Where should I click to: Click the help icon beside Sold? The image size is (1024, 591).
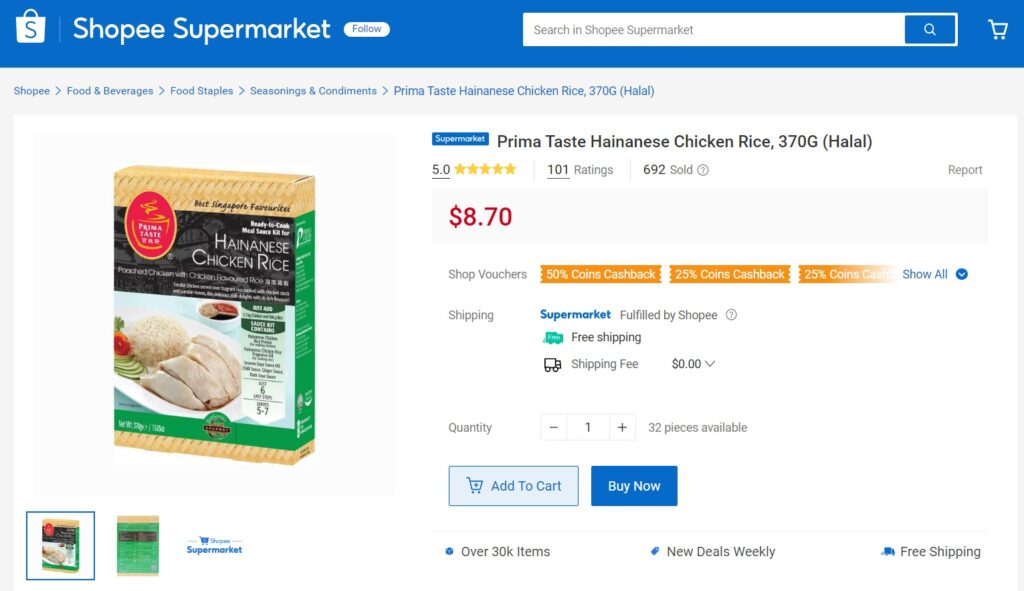703,170
